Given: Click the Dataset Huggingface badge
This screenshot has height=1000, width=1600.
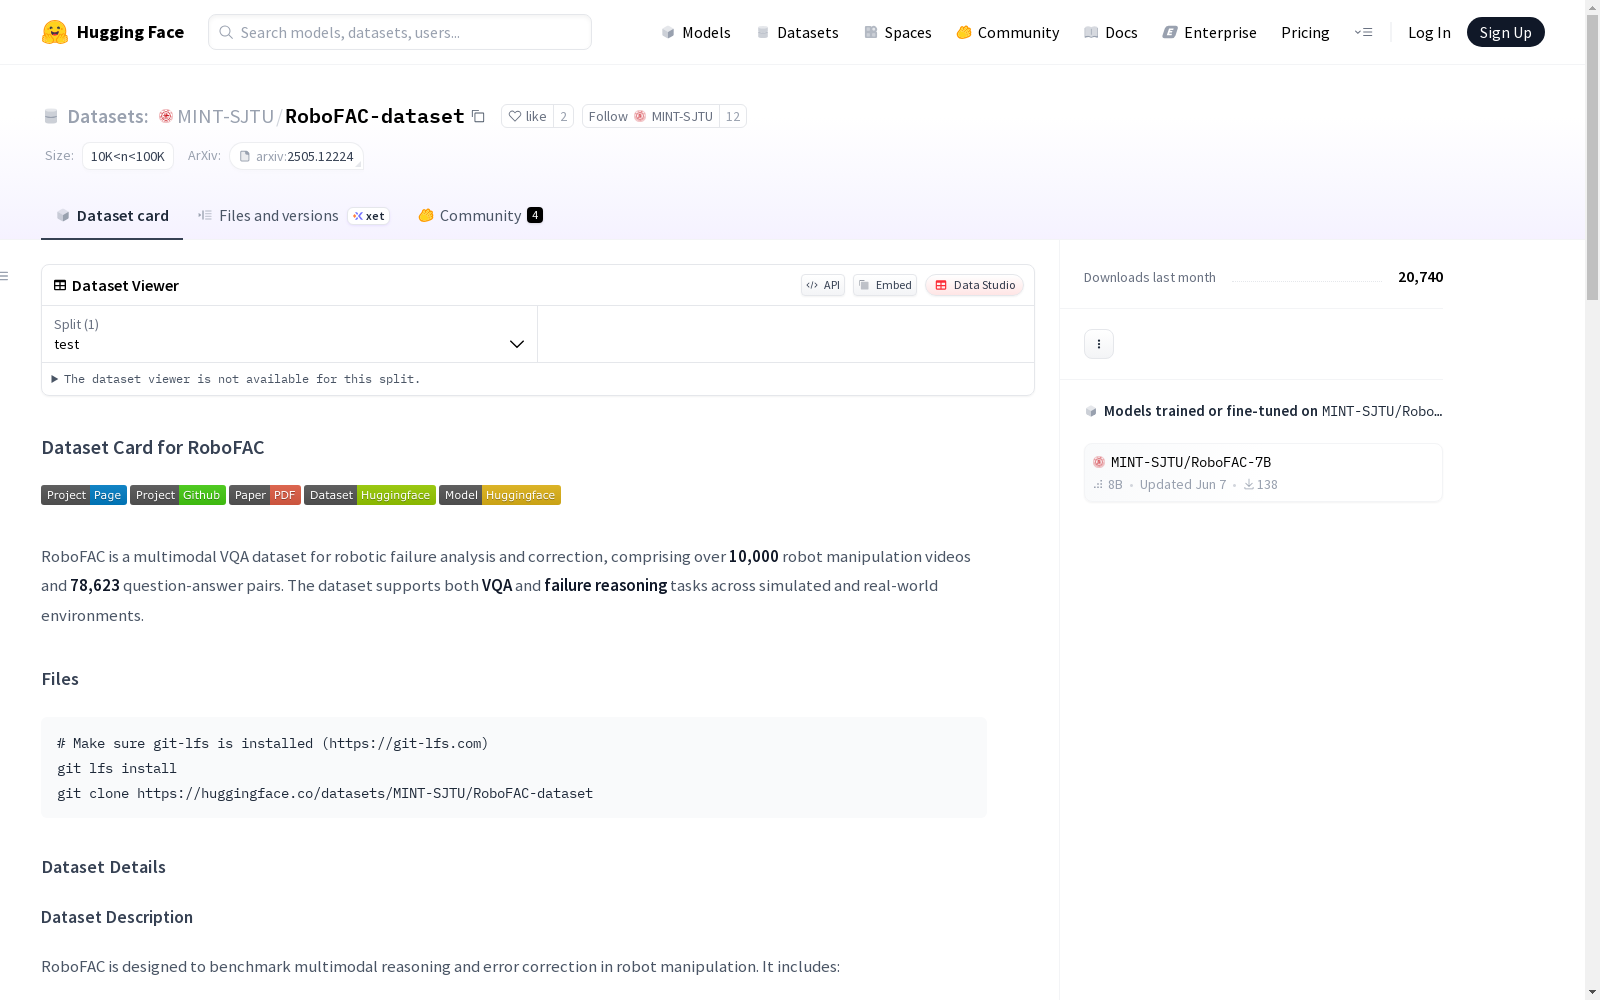Looking at the screenshot, I should click(x=370, y=495).
